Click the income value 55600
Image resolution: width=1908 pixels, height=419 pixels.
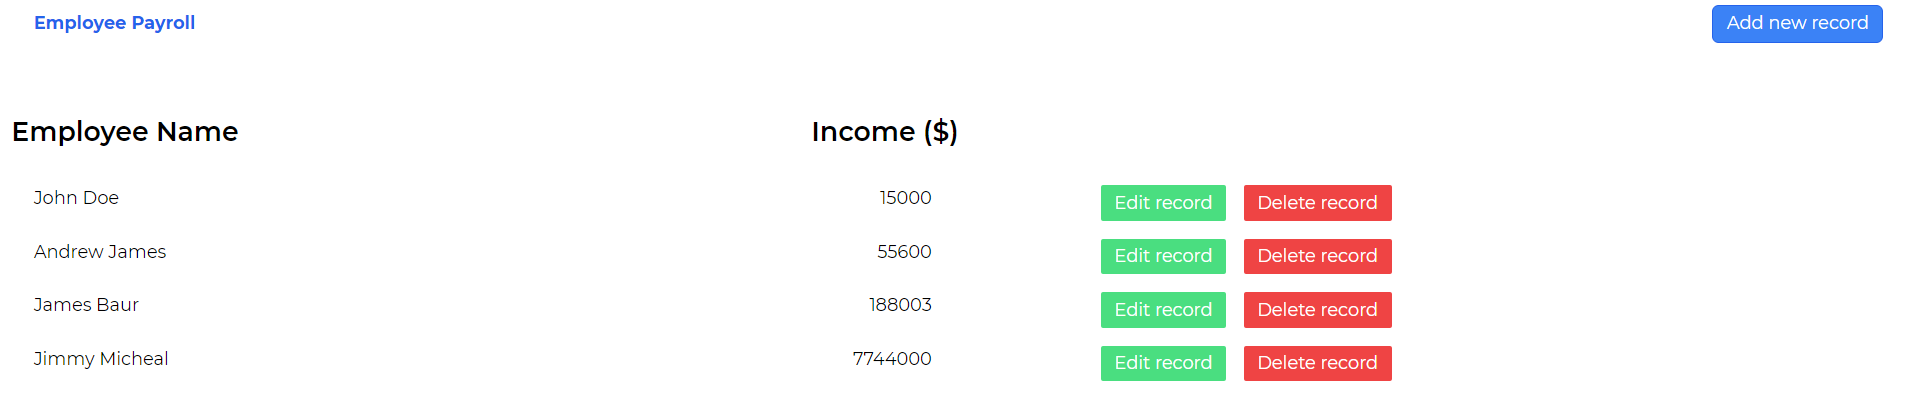(x=904, y=252)
